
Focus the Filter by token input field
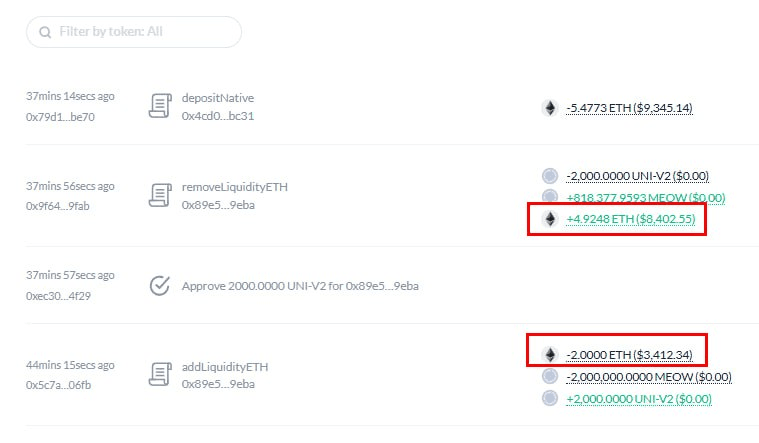click(x=134, y=32)
